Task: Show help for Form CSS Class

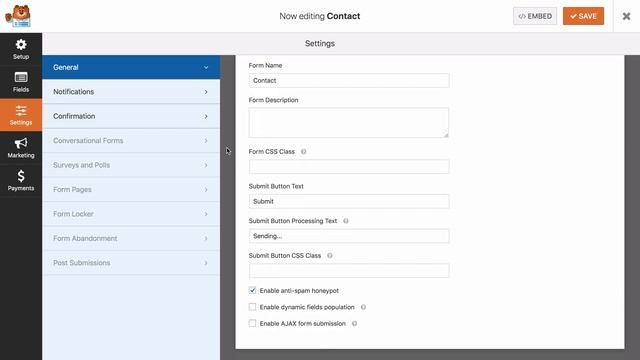Action: tap(304, 151)
